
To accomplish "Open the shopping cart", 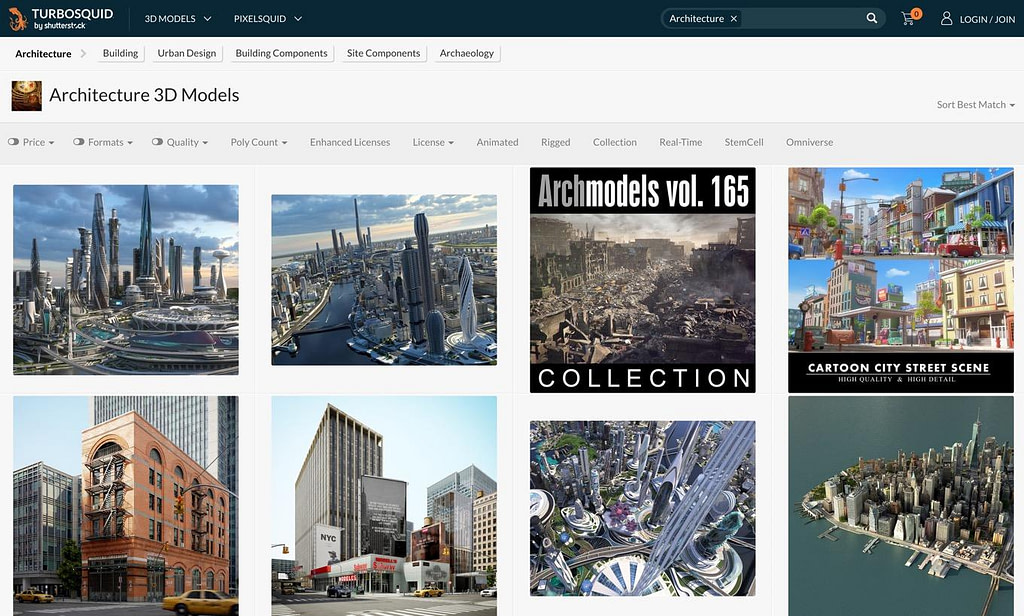I will click(908, 18).
